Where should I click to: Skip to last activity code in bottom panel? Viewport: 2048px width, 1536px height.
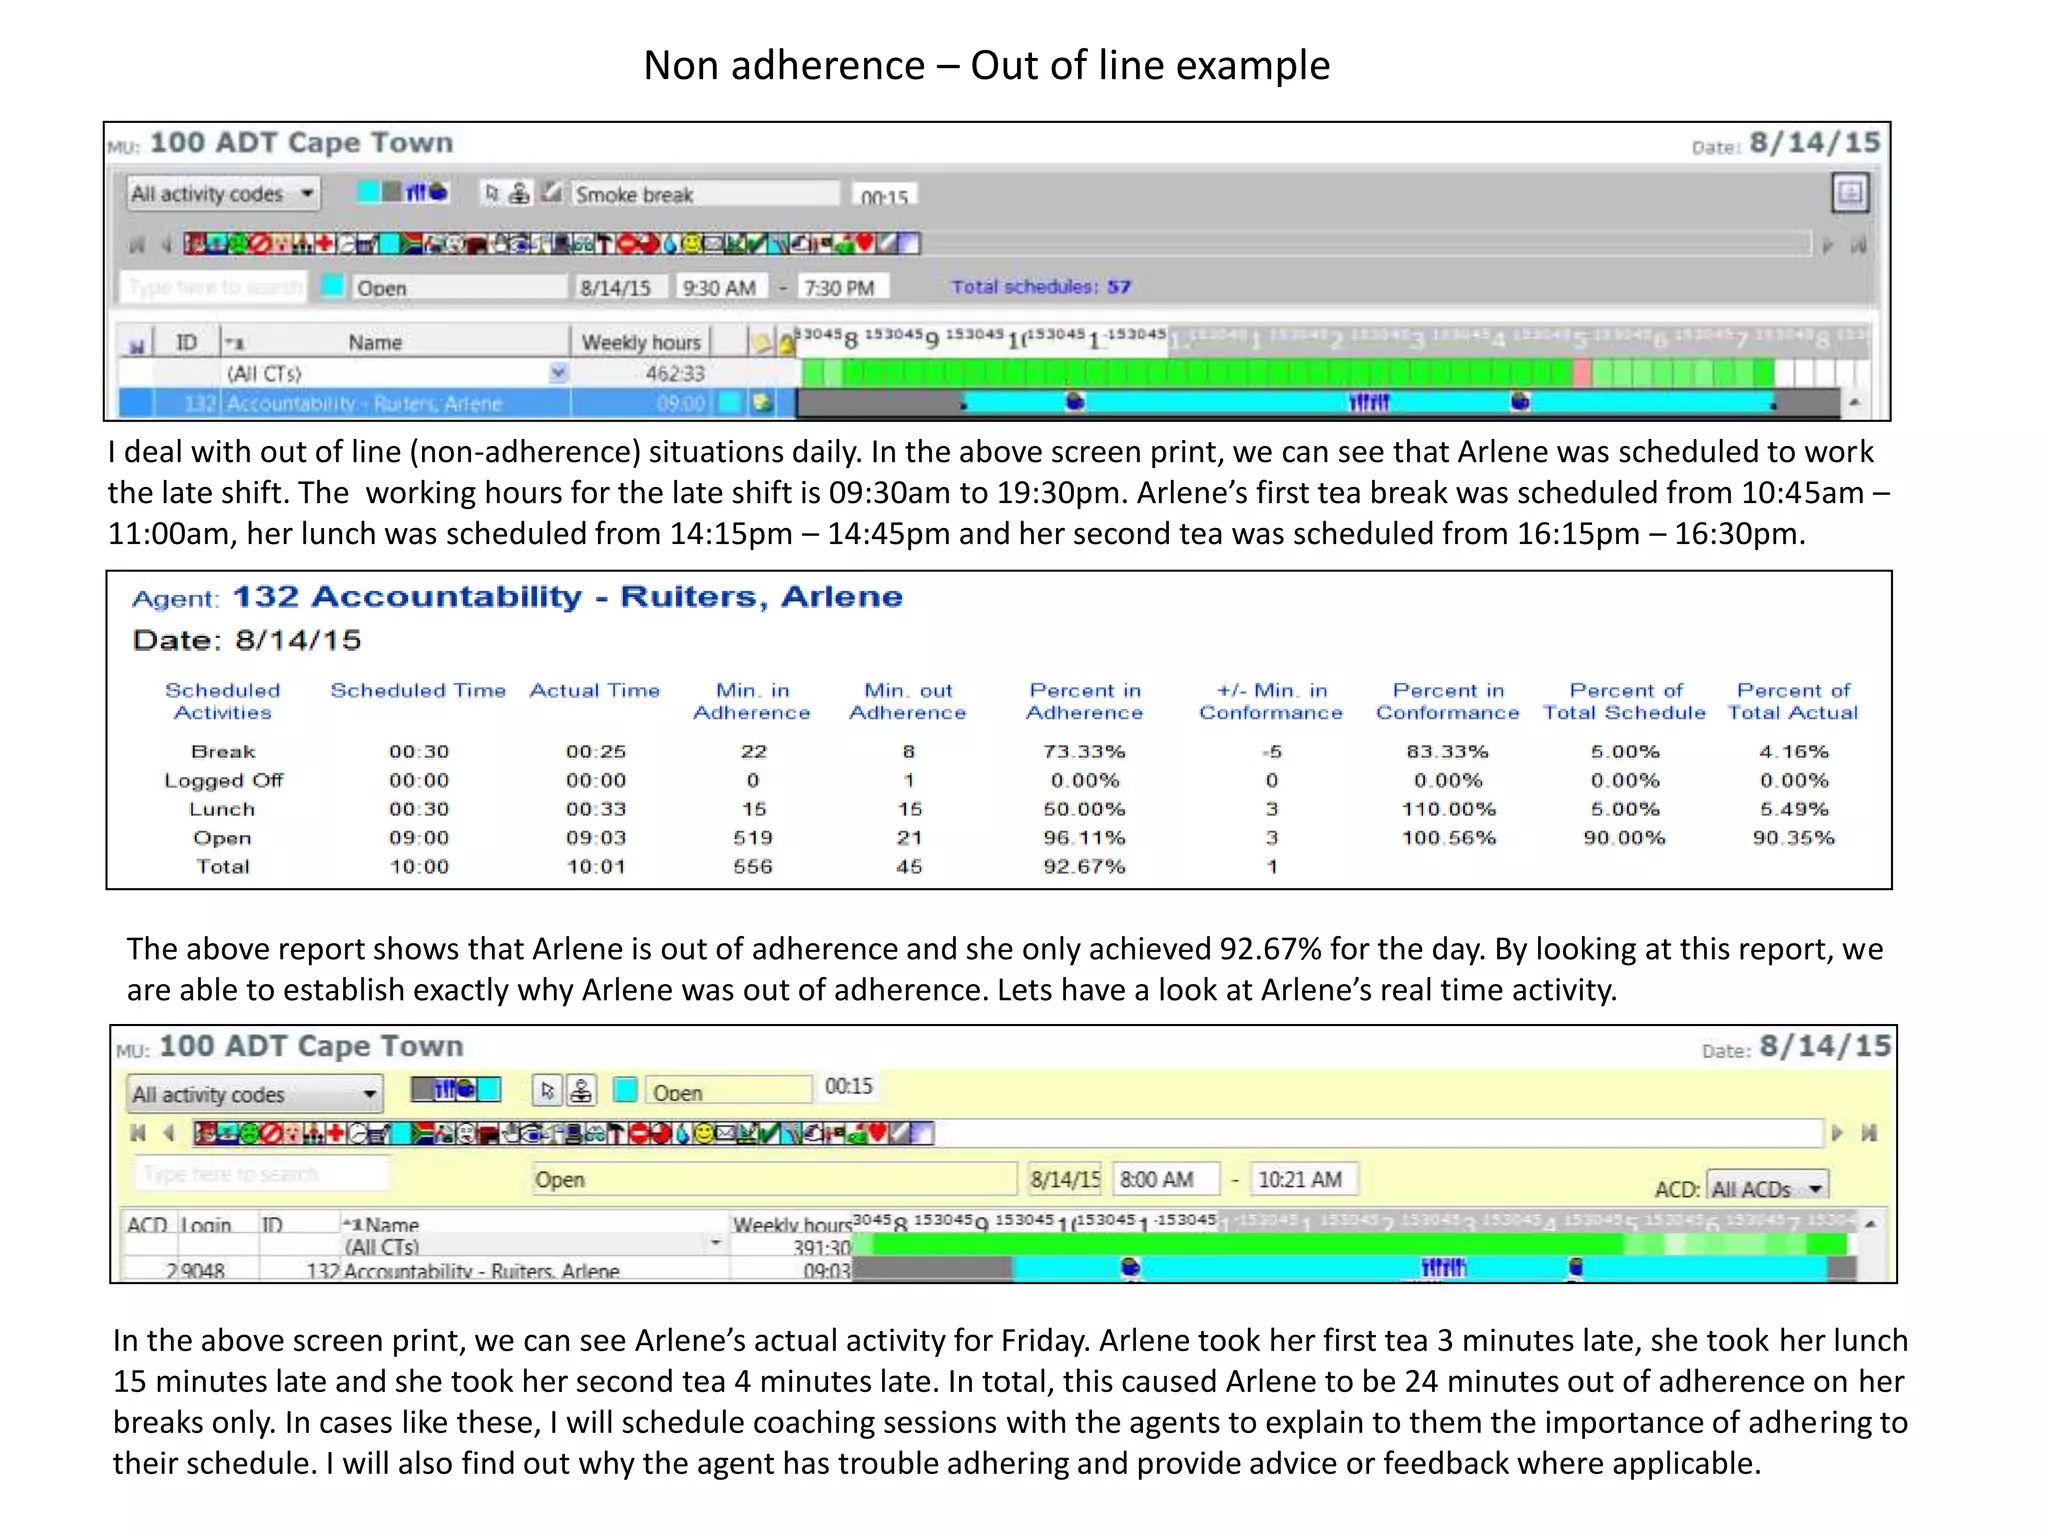coord(1868,1133)
